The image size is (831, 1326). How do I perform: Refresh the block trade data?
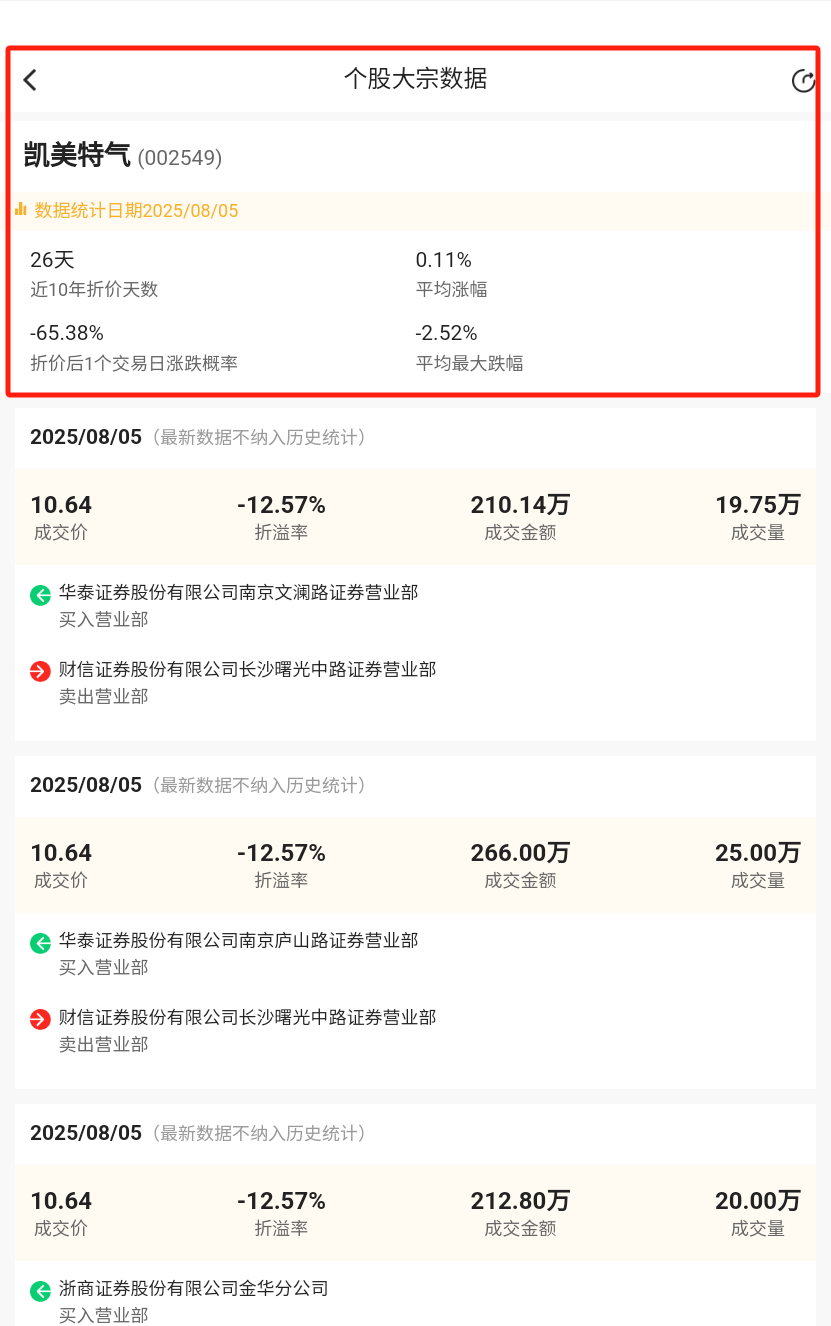[803, 81]
